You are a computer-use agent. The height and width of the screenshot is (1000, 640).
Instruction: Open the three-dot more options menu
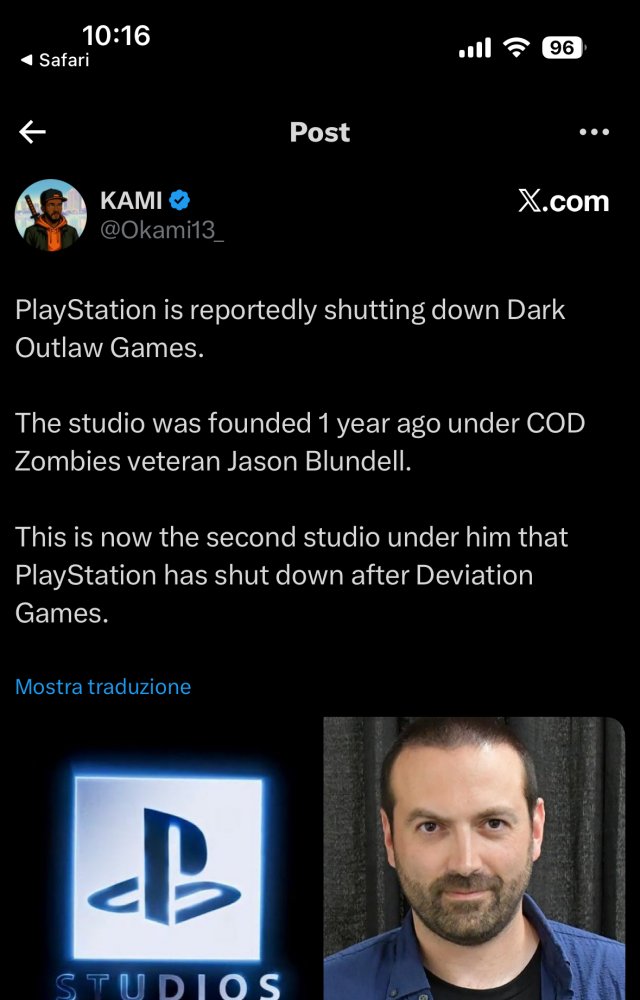click(x=594, y=132)
